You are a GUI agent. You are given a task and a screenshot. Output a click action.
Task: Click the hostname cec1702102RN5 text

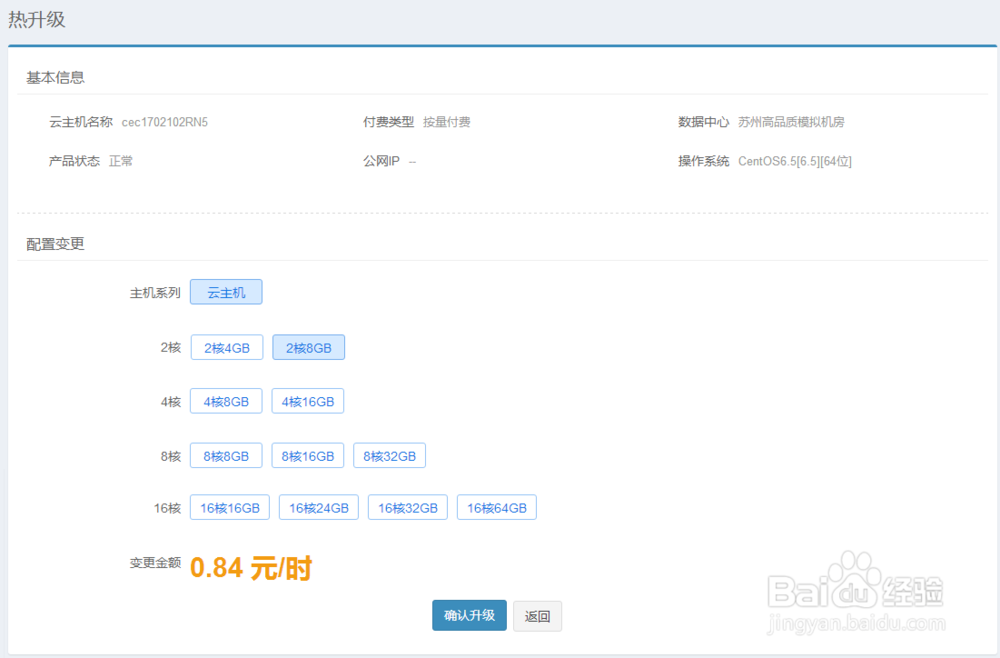[166, 121]
